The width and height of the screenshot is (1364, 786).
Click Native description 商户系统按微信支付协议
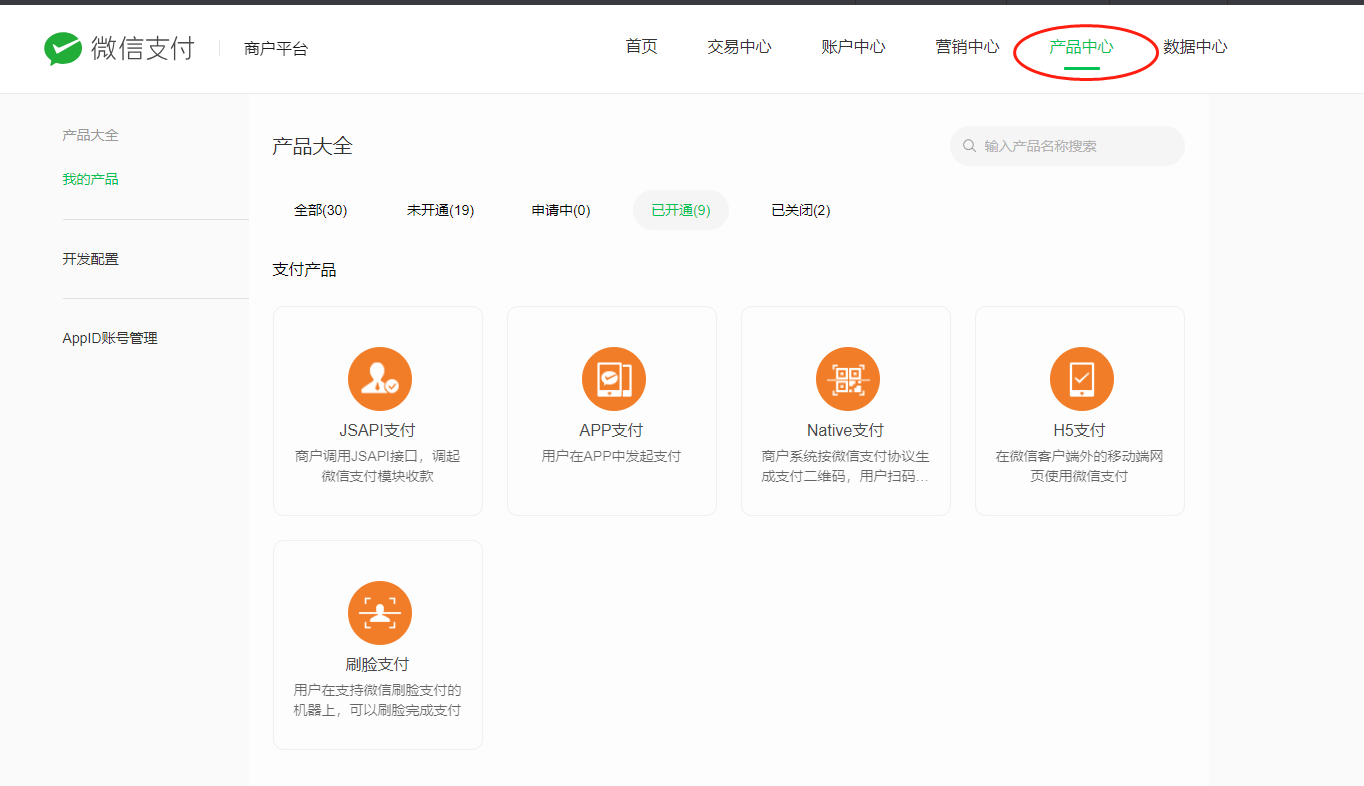[x=846, y=466]
